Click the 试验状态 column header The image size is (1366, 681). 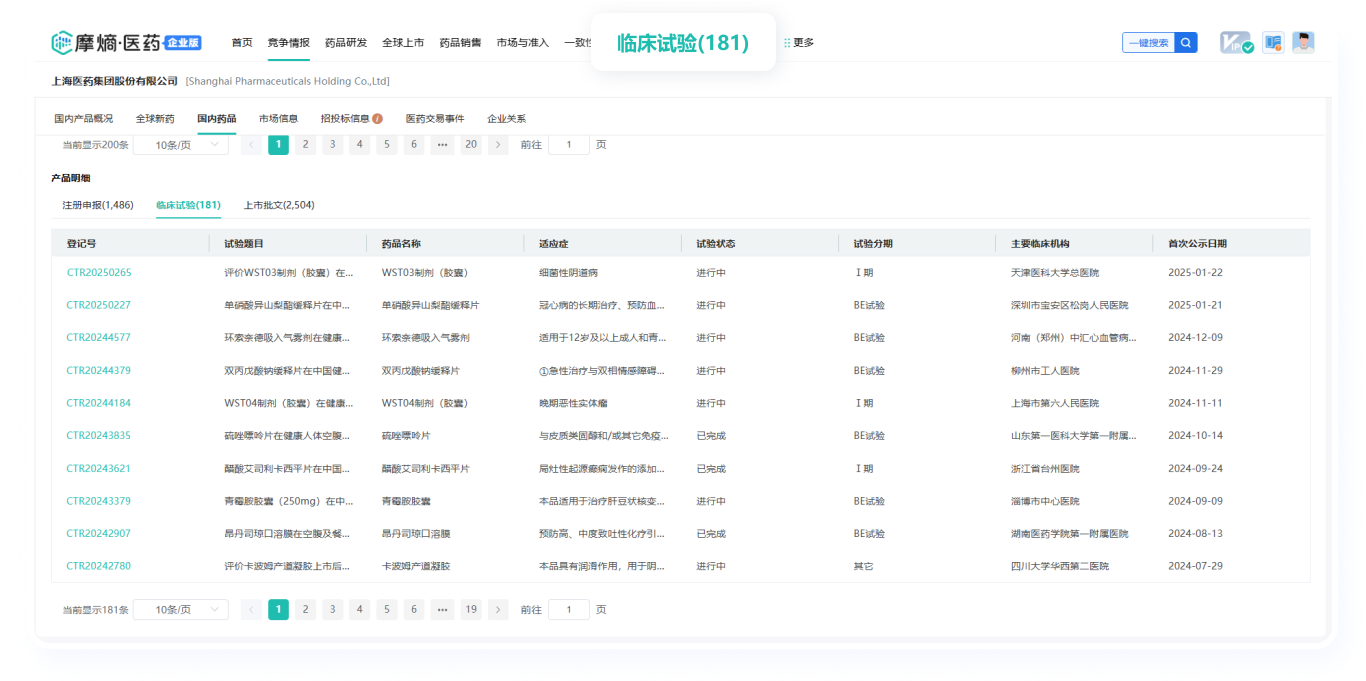716,243
